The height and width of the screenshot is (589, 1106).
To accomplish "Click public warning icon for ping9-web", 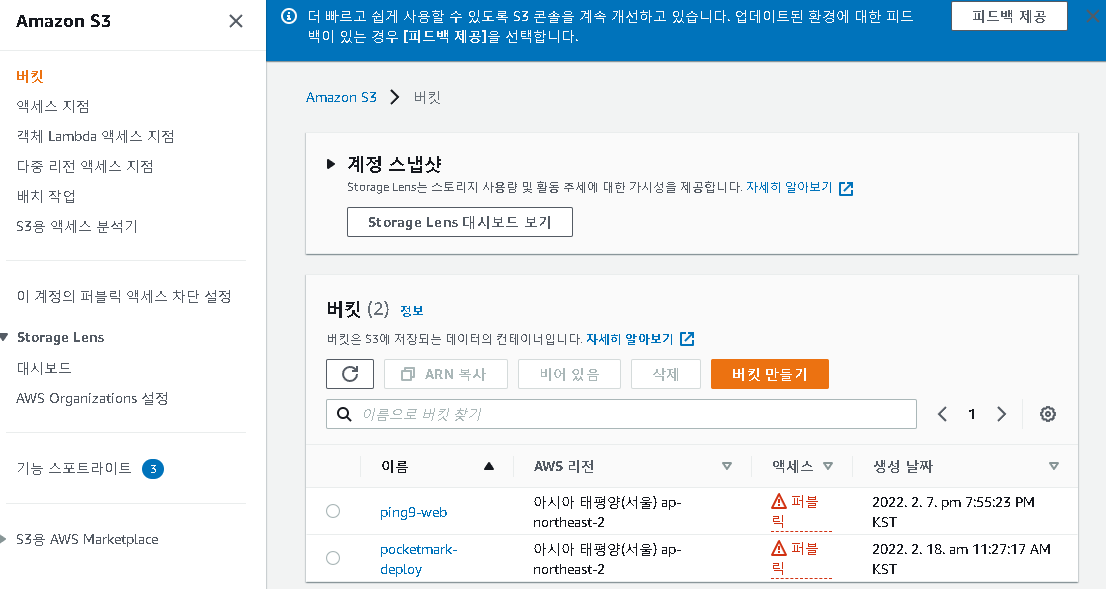I will tap(779, 502).
